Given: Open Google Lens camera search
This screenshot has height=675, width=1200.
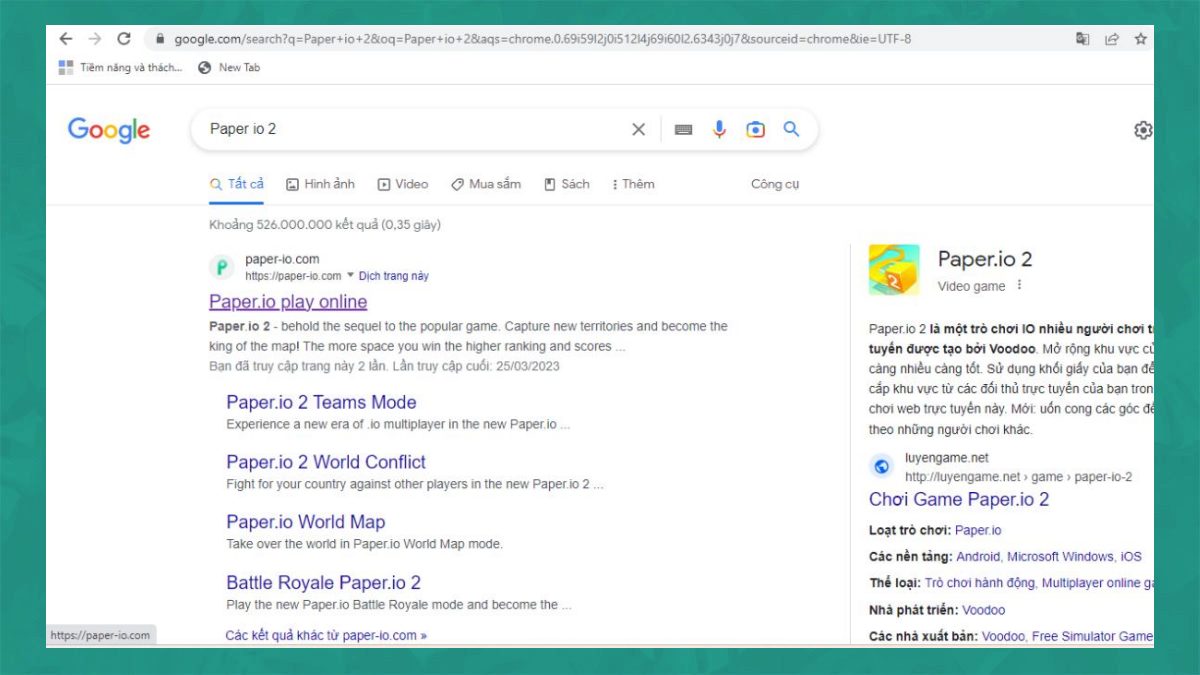Looking at the screenshot, I should pyautogui.click(x=755, y=130).
